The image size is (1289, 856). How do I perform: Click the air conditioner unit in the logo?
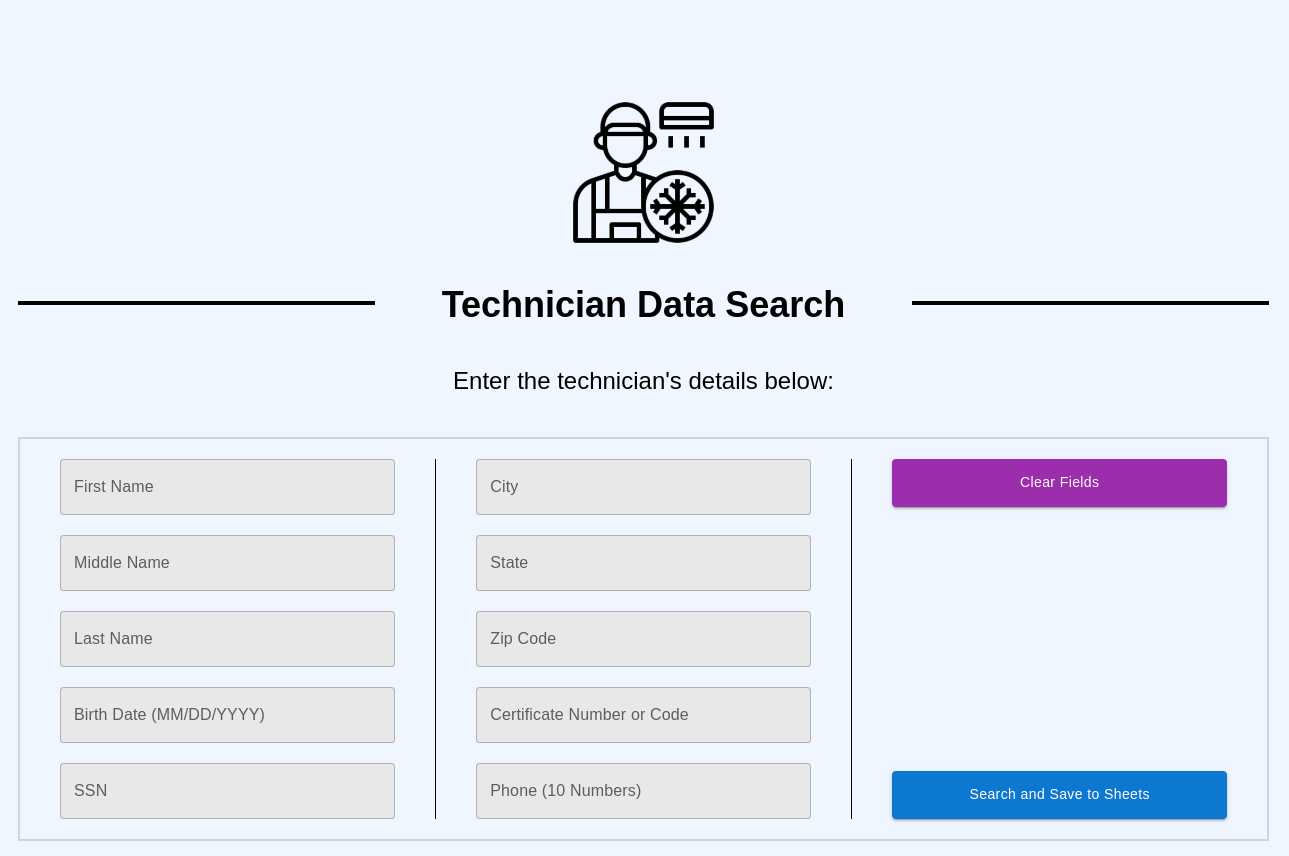[686, 117]
